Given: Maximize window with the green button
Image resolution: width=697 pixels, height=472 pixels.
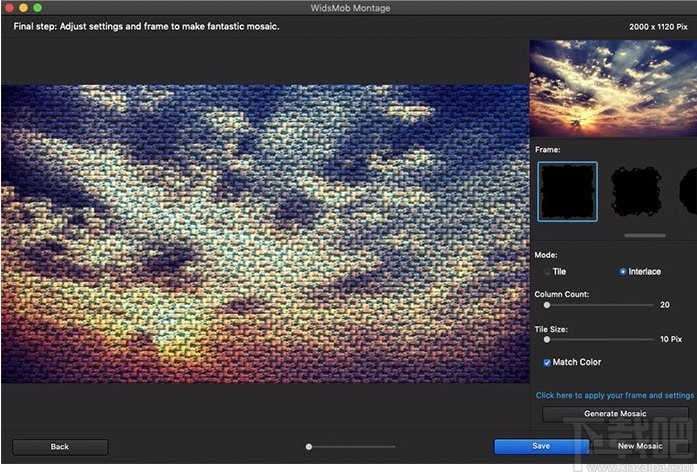Looking at the screenshot, I should pos(38,8).
